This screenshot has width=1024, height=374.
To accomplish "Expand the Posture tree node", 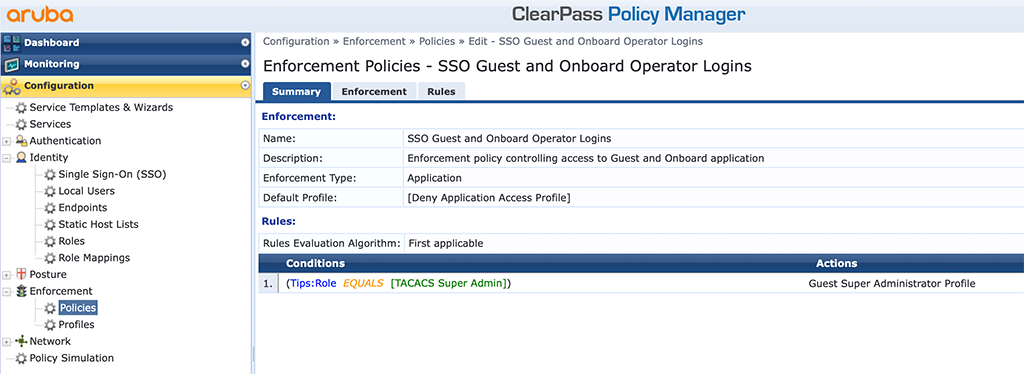I will click(x=7, y=275).
